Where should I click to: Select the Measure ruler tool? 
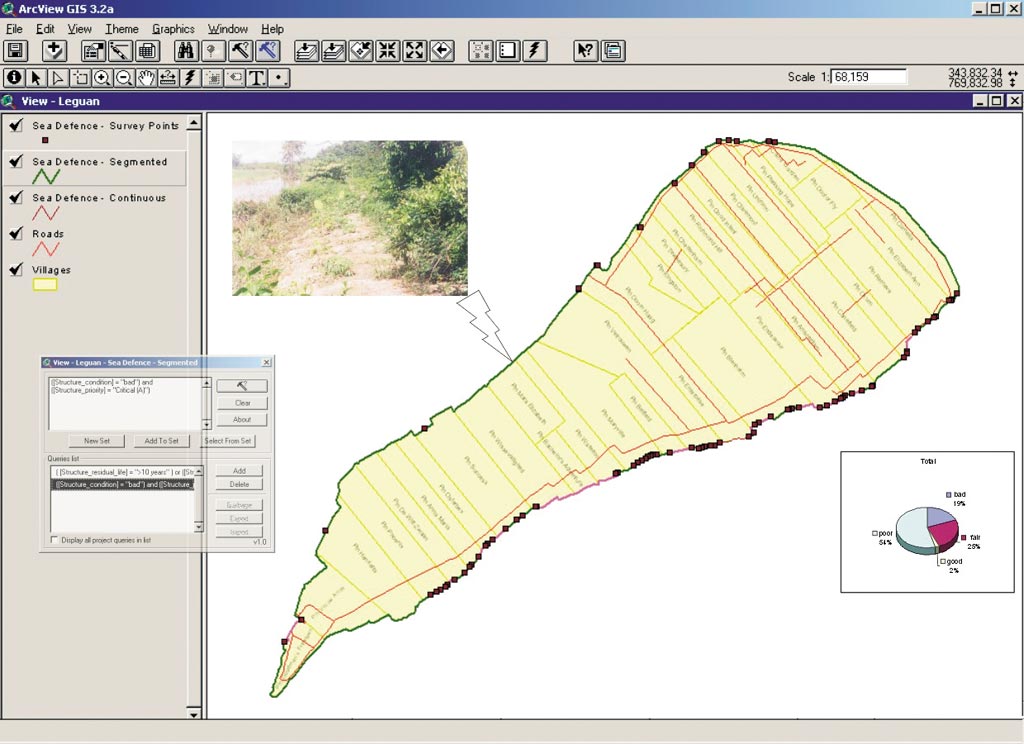click(x=168, y=78)
